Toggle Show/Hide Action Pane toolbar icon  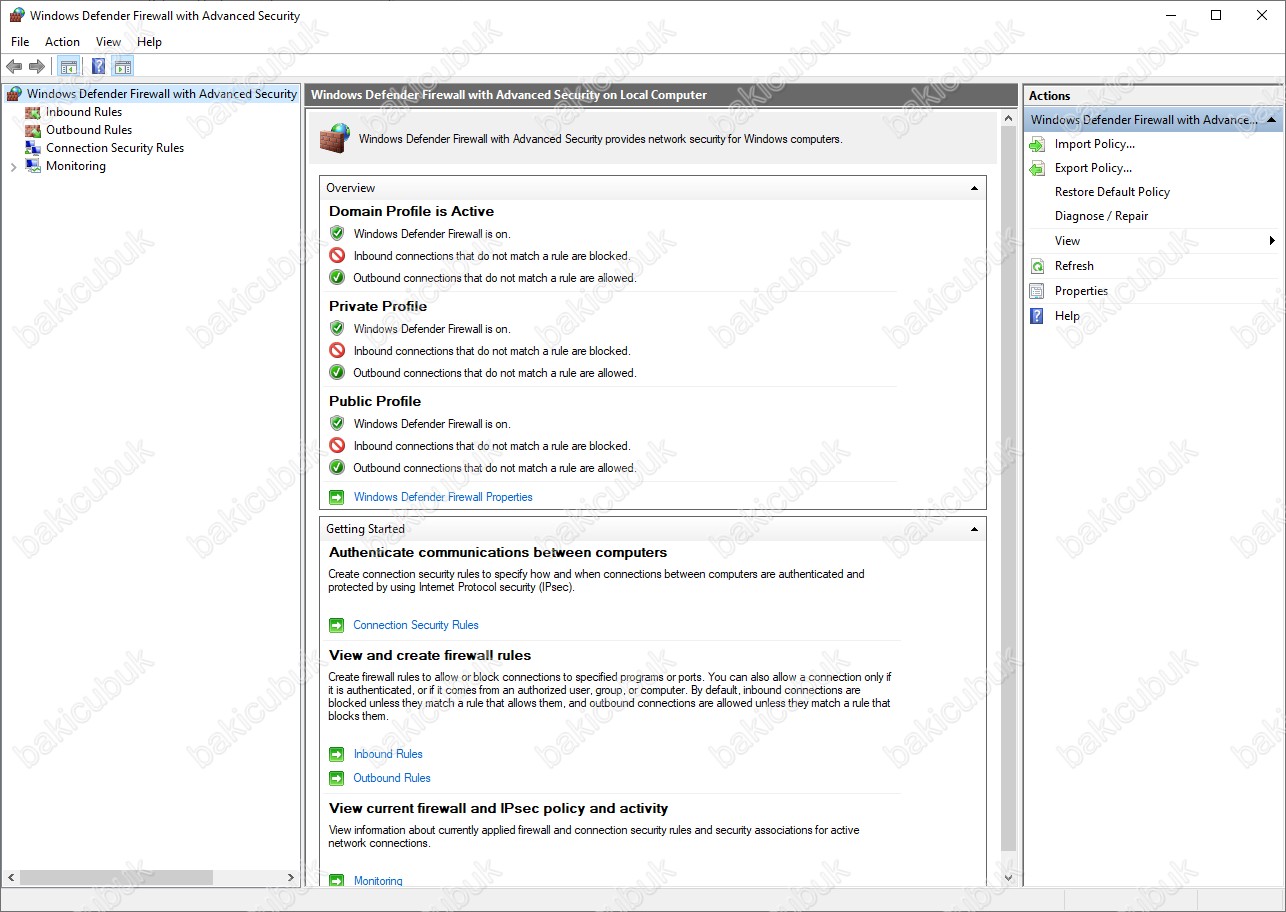click(x=123, y=67)
